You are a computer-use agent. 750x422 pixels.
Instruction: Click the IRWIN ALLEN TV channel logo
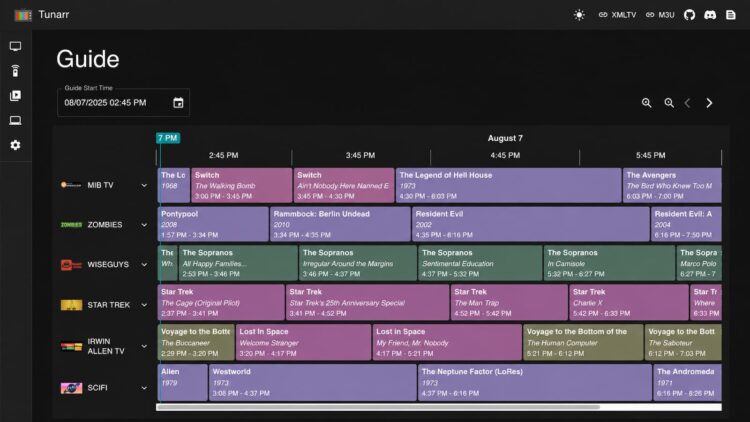click(71, 346)
